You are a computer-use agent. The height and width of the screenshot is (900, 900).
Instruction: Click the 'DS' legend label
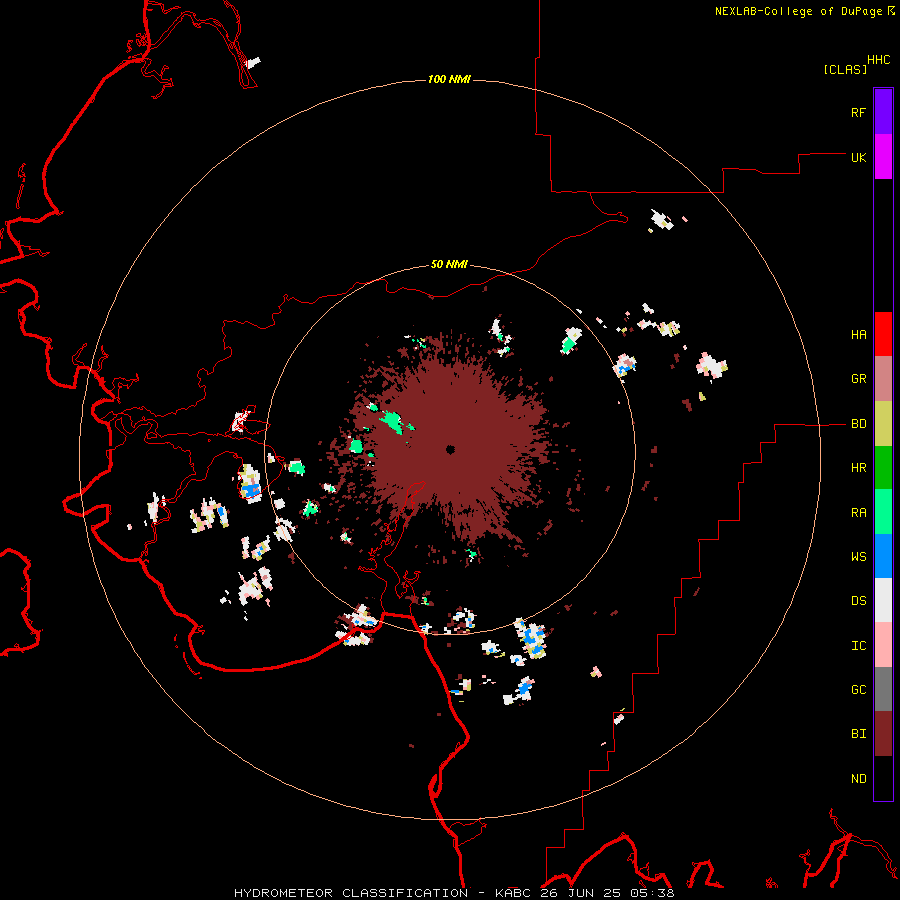pos(859,600)
